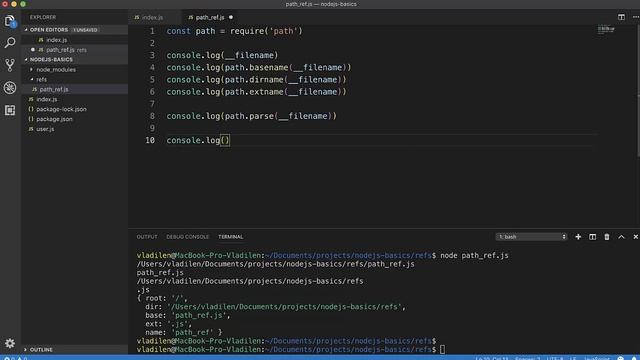Viewport: 640px width, 360px height.
Task: Maximize the panel with chevron-up icon
Action: pyautogui.click(x=621, y=237)
